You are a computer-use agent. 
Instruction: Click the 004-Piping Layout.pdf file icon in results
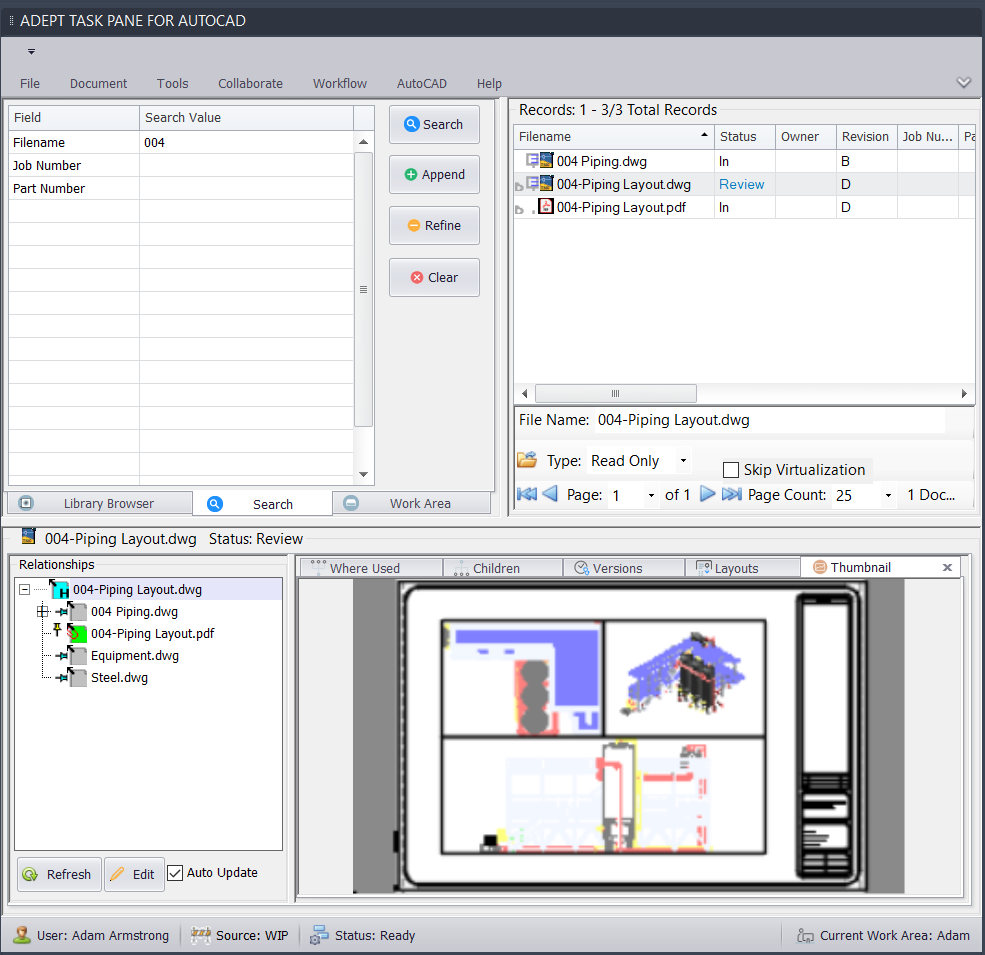[546, 207]
